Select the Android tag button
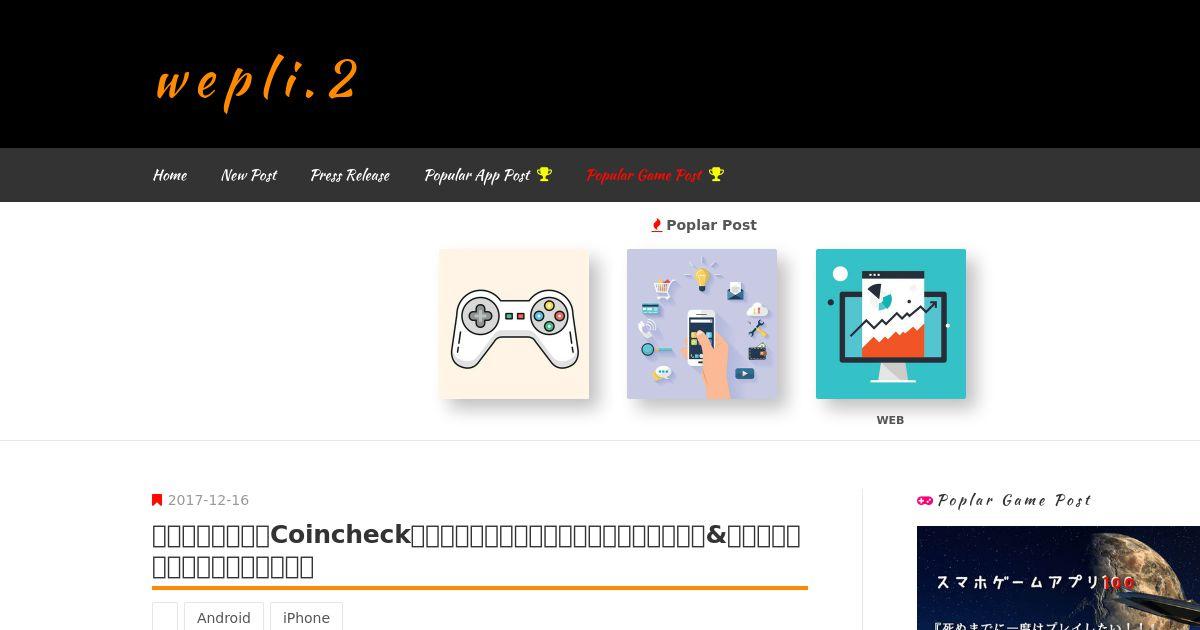 pyautogui.click(x=224, y=618)
